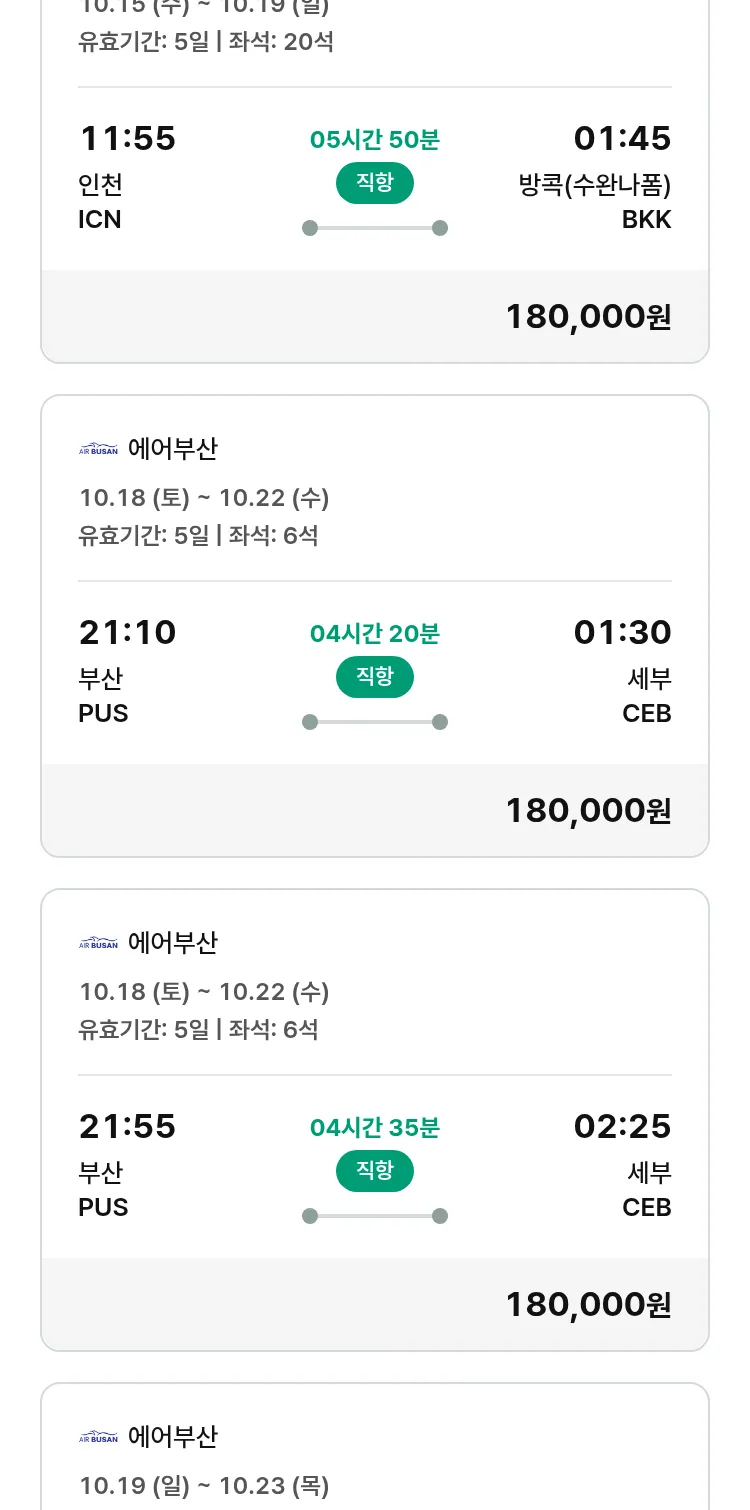Tap the 직항 badge on the Incheon–Bangkok flight

pyautogui.click(x=374, y=183)
